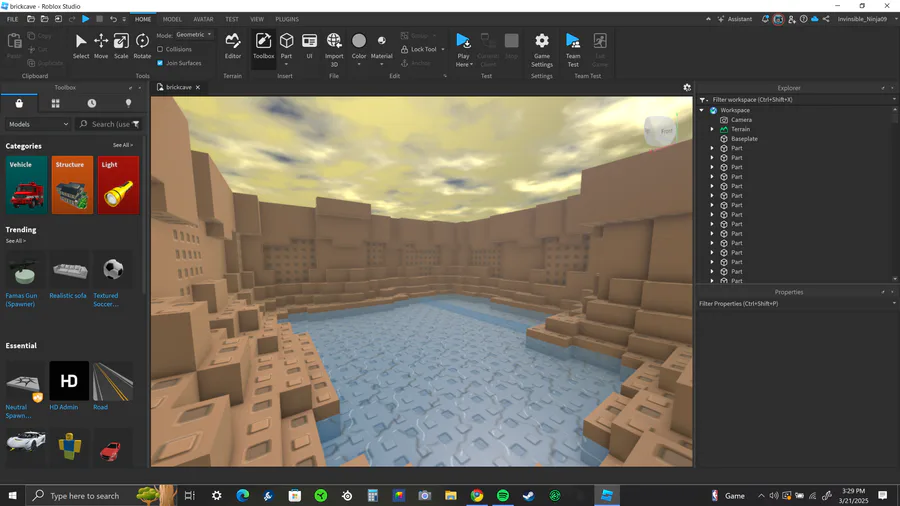Click the Toolbox search field

point(108,124)
